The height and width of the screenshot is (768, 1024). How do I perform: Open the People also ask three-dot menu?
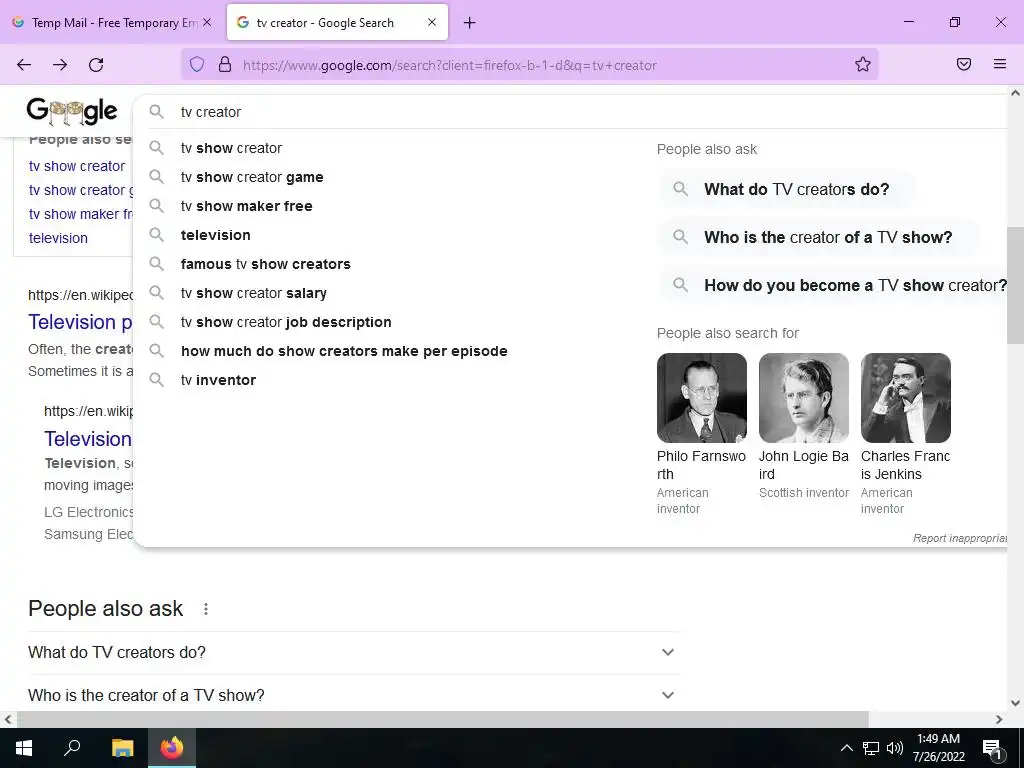[206, 609]
